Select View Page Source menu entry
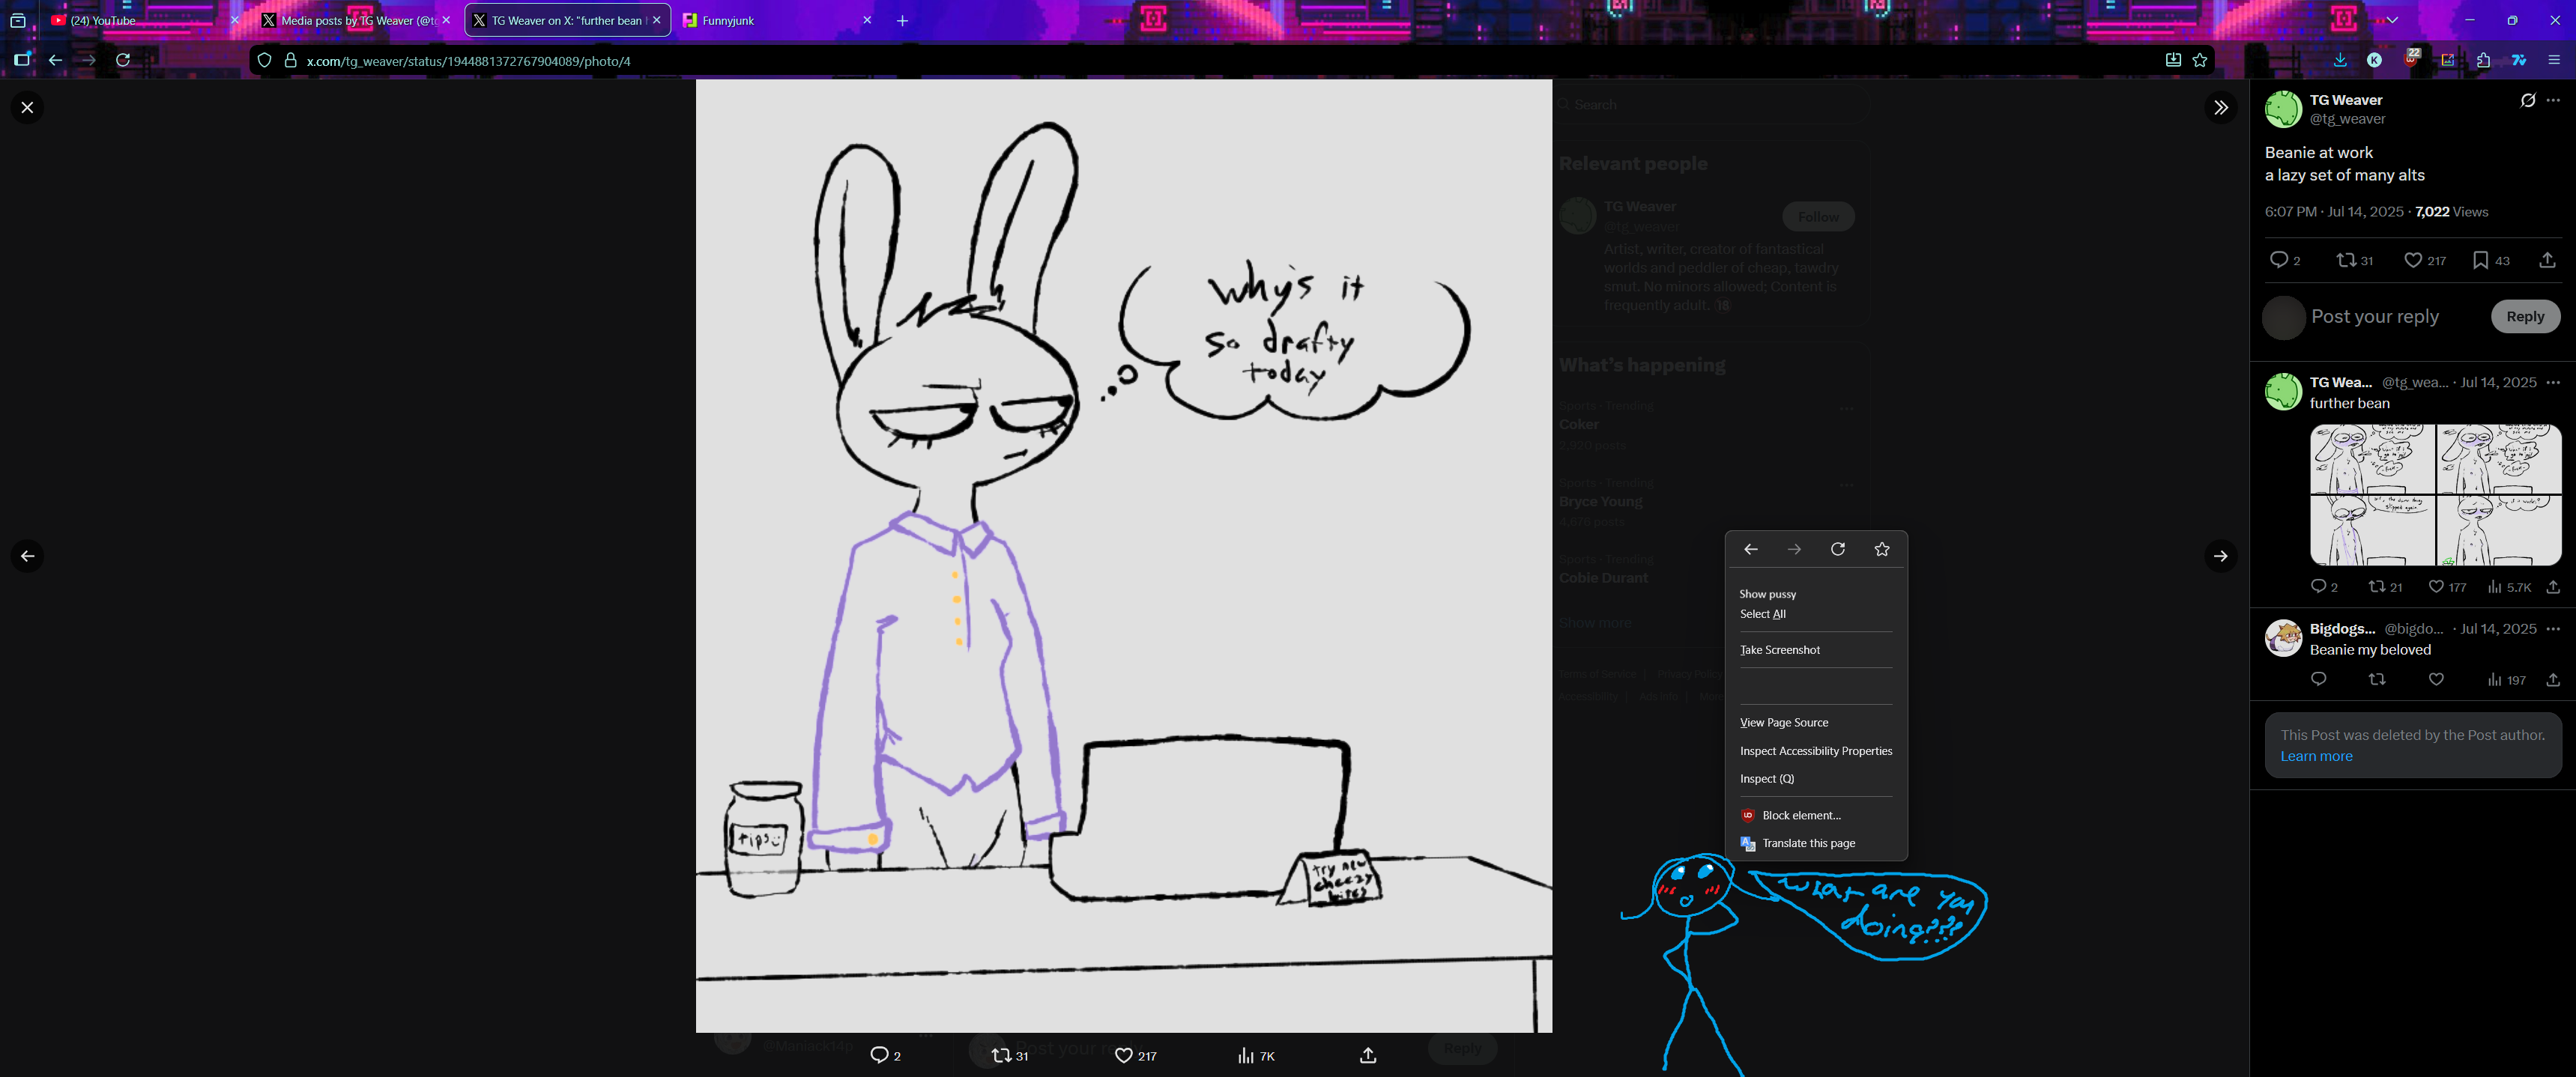2576x1077 pixels. tap(1784, 722)
